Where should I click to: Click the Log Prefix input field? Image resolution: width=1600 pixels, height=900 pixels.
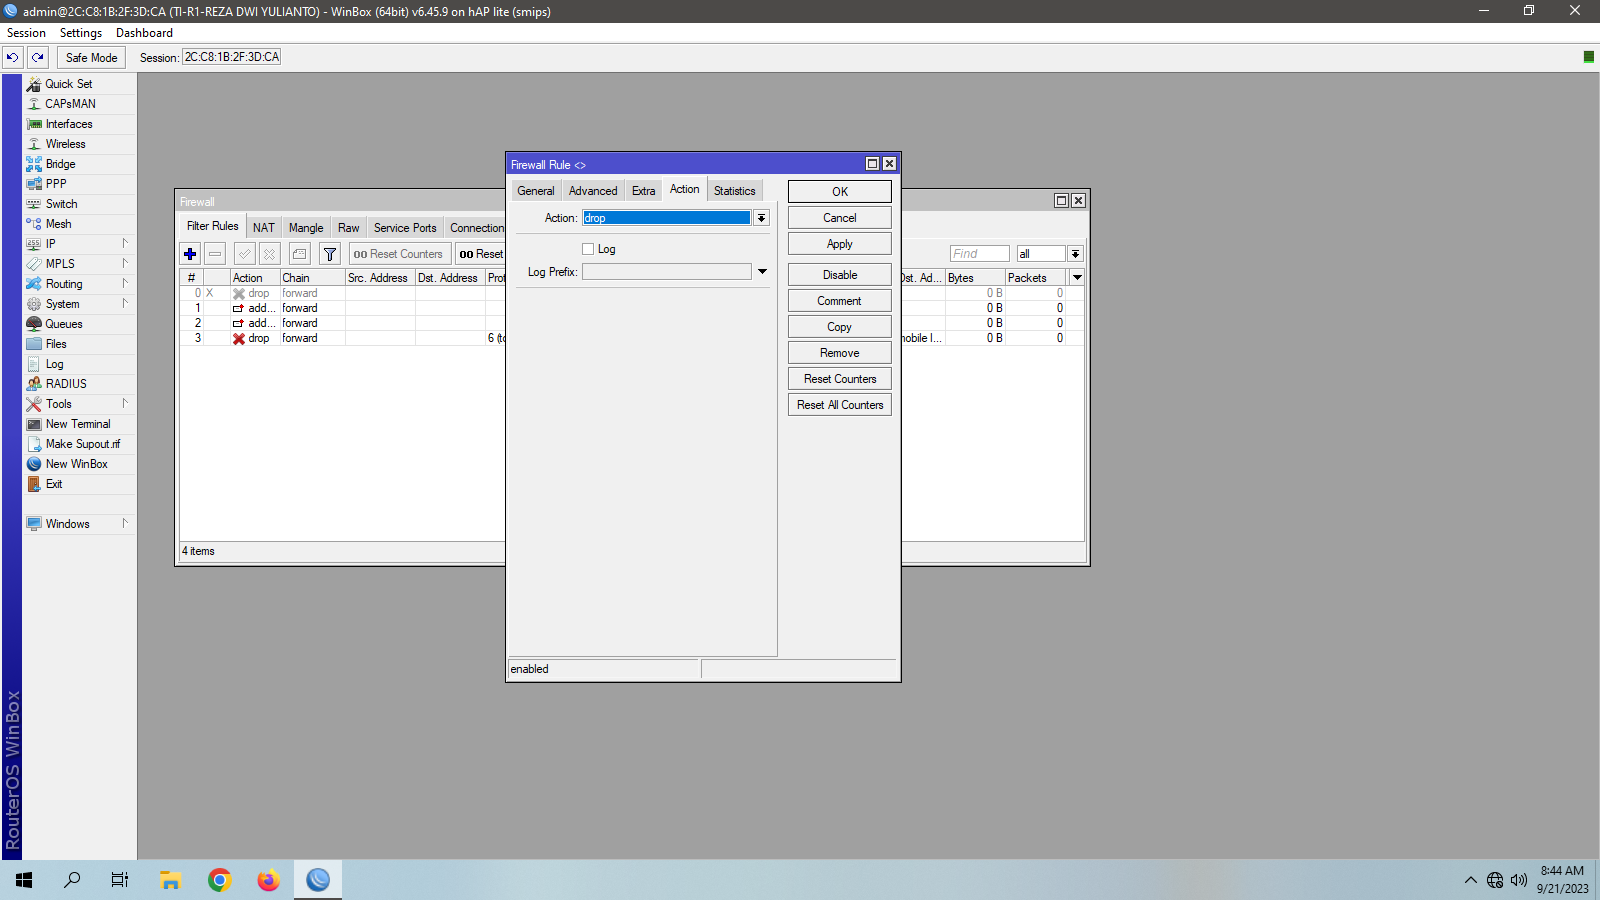[666, 272]
